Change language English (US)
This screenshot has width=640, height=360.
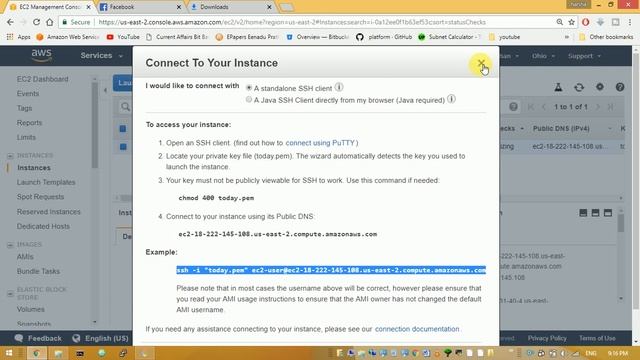click(x=100, y=338)
